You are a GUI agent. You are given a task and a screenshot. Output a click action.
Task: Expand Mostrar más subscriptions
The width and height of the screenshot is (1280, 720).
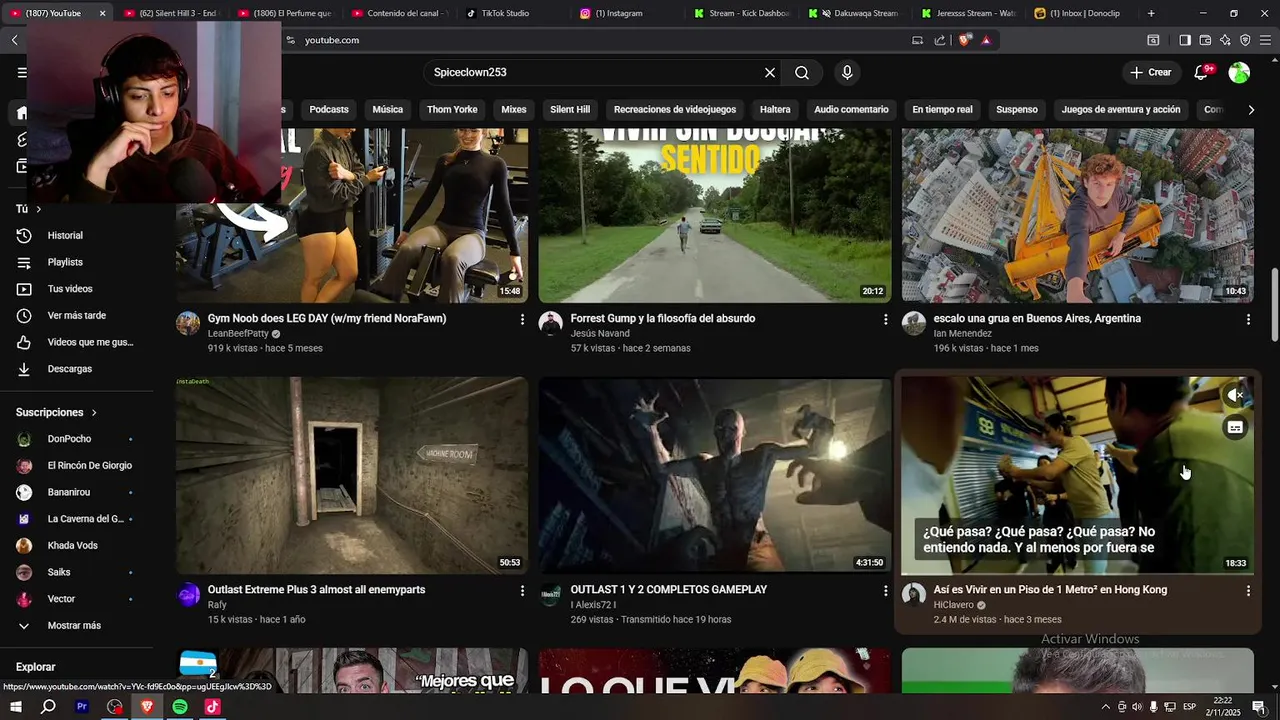click(75, 625)
